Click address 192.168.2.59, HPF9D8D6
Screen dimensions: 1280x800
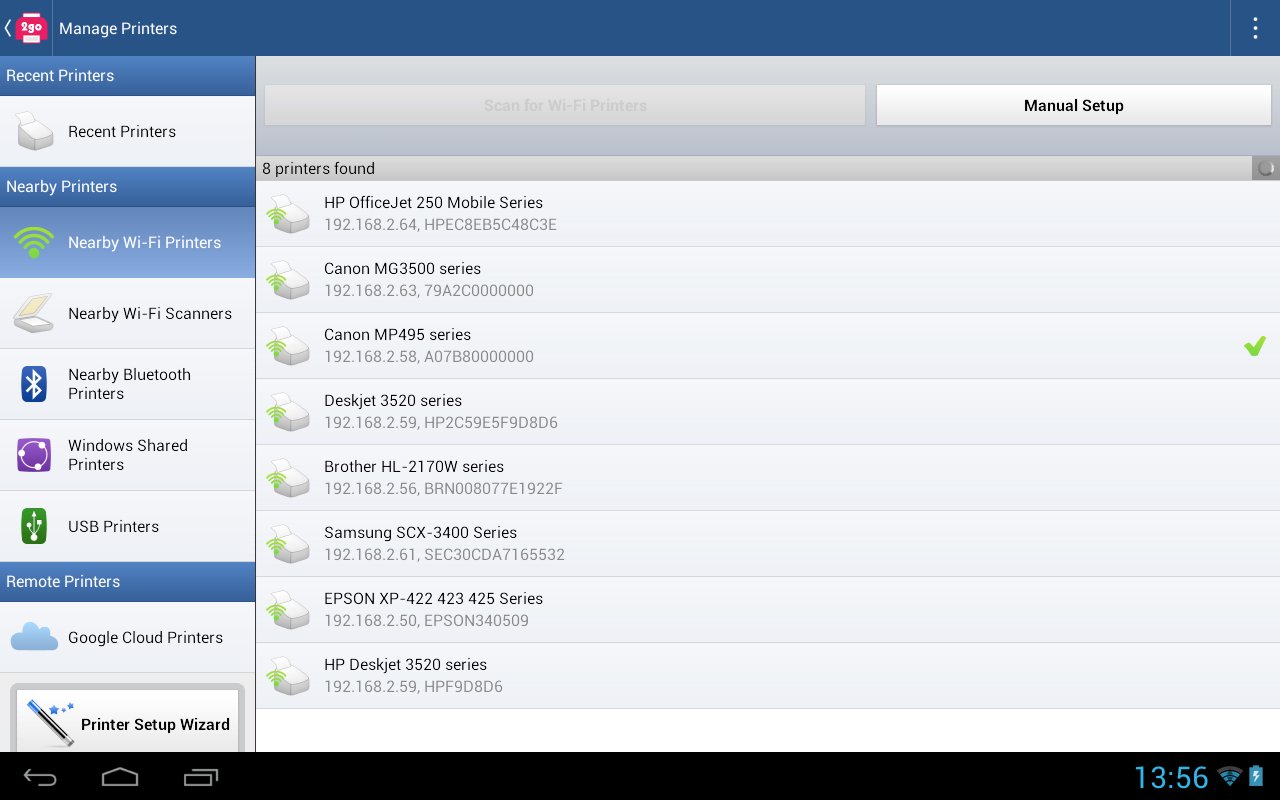(413, 687)
